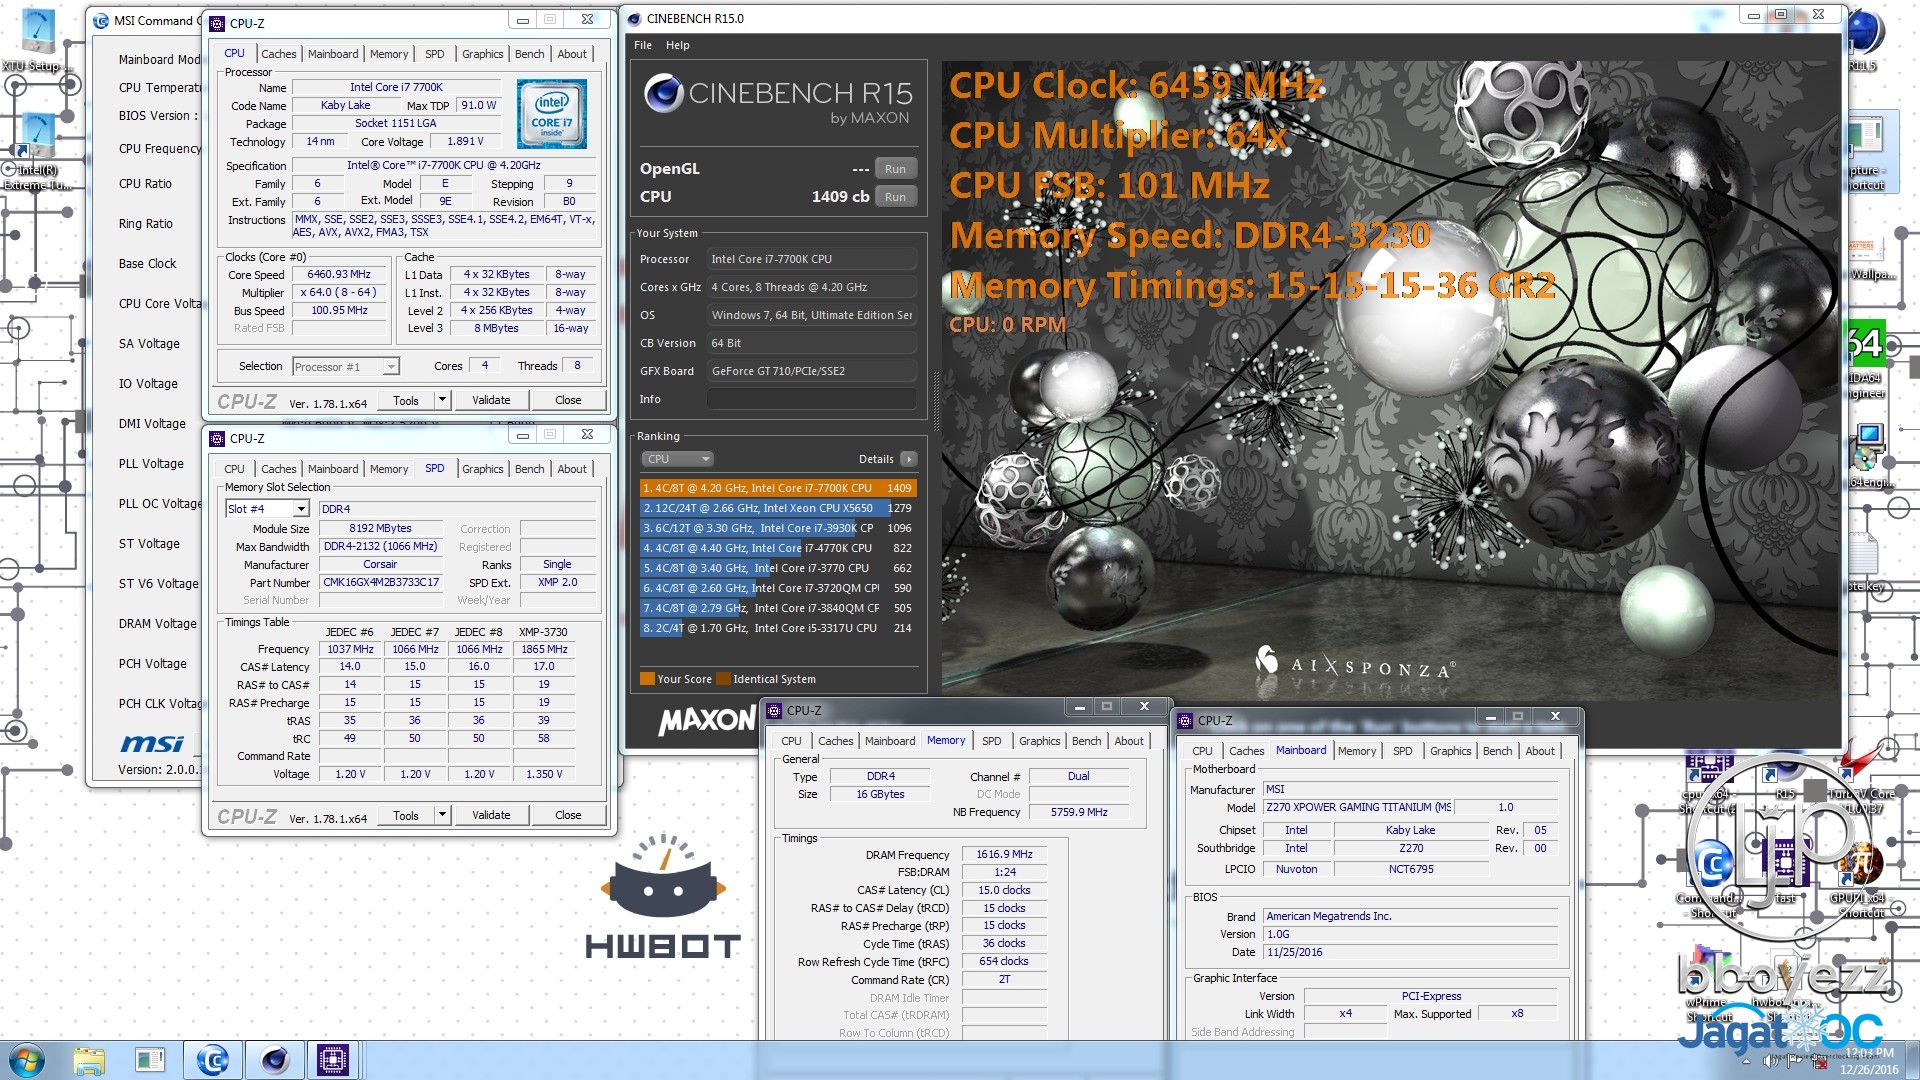The image size is (1920, 1080).
Task: Click Validate in SPD CPU-Z window
Action: click(491, 815)
